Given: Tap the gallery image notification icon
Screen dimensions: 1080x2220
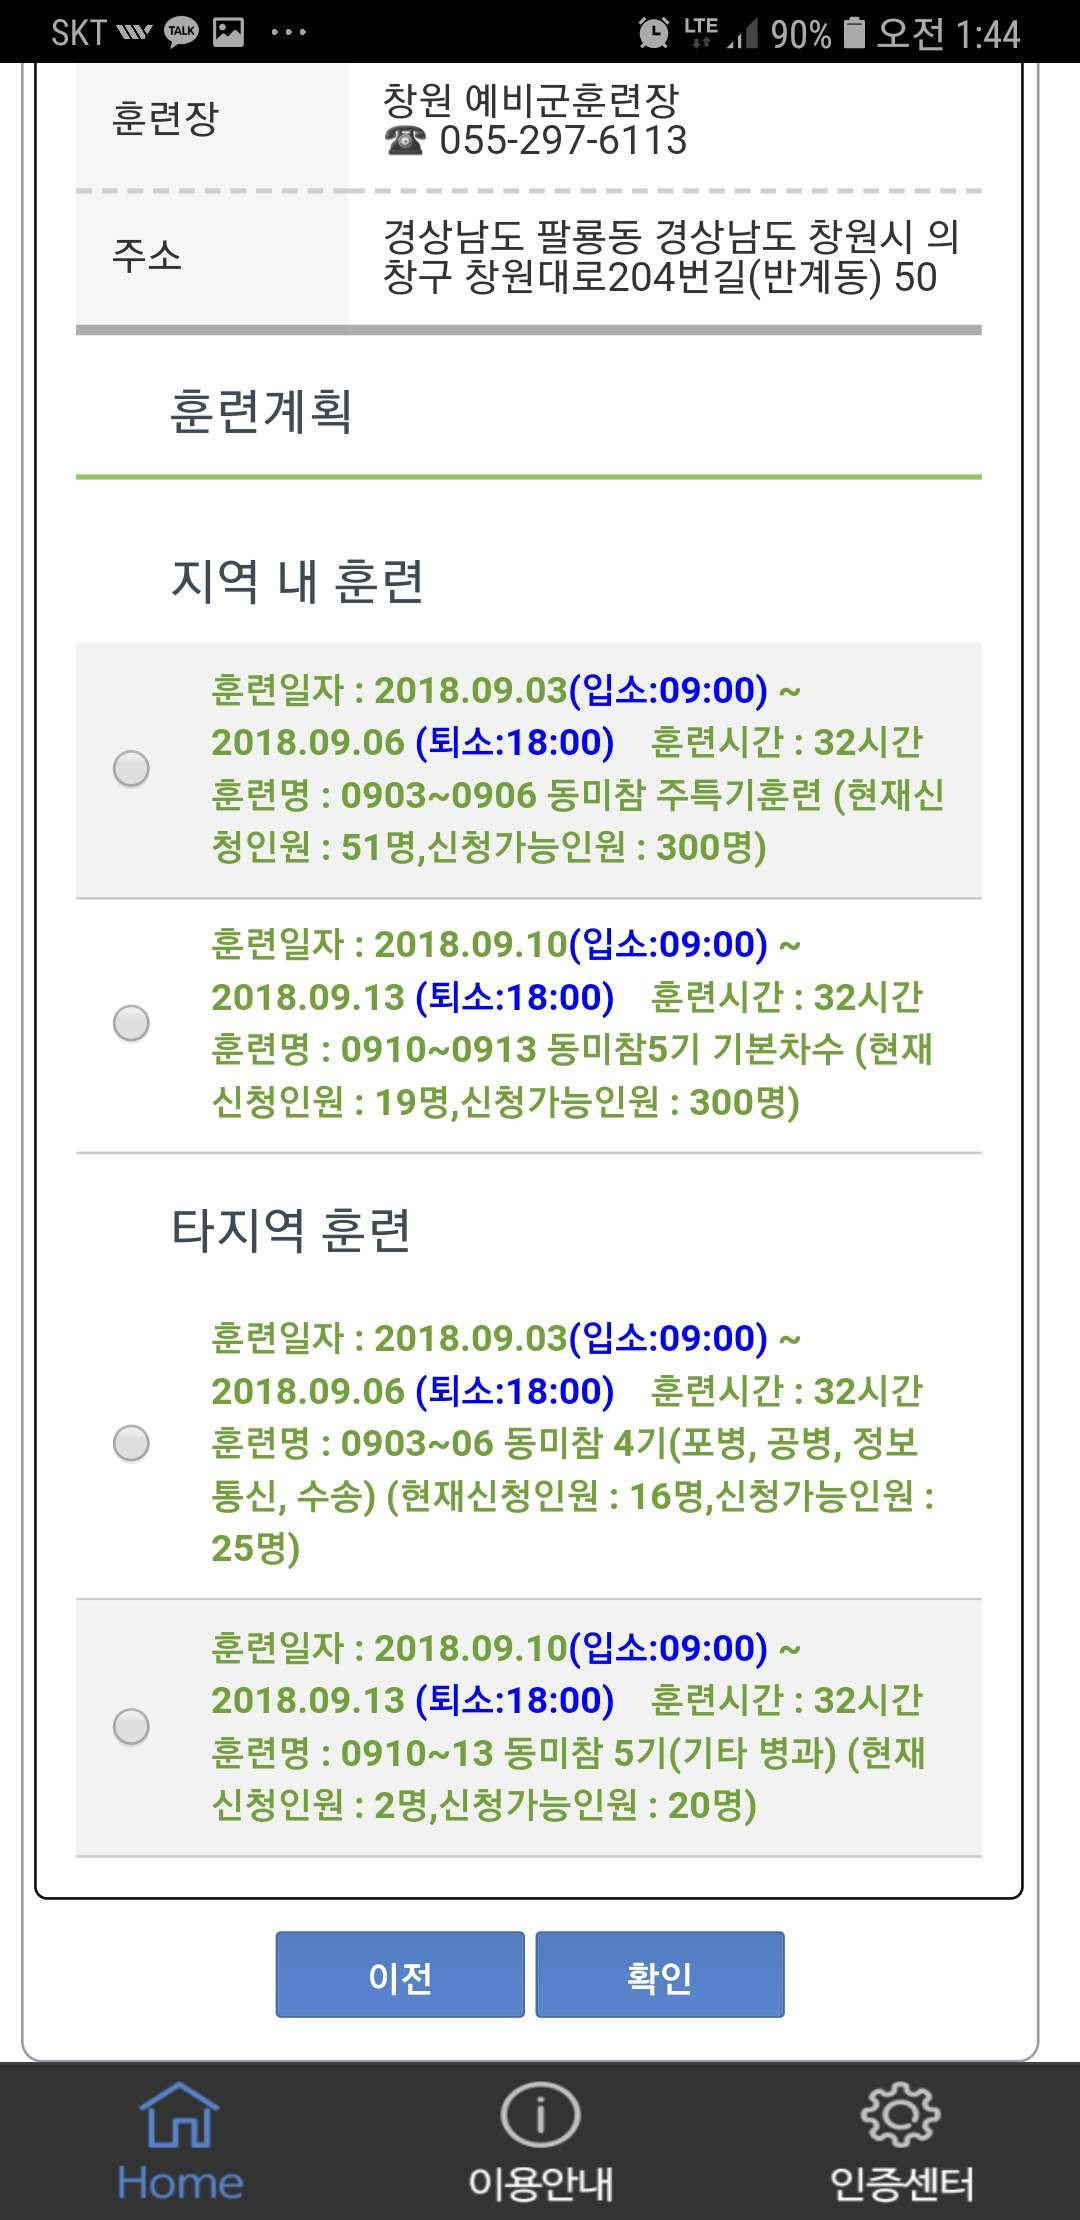Looking at the screenshot, I should pyautogui.click(x=228, y=32).
